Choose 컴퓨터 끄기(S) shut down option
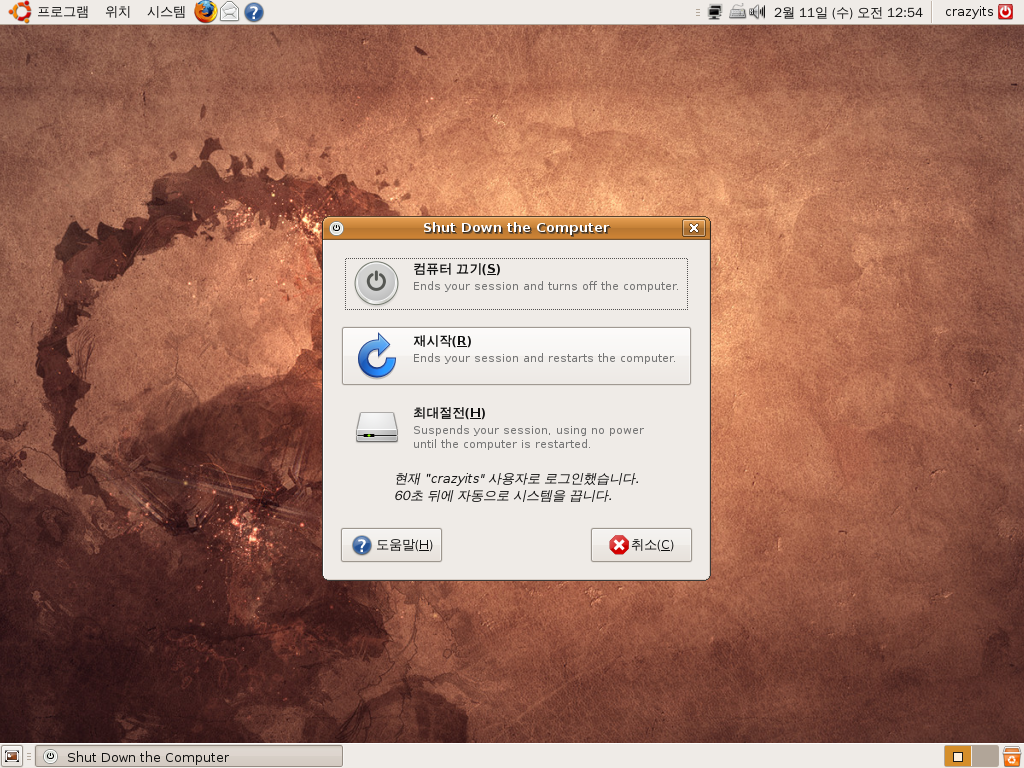 click(x=516, y=283)
